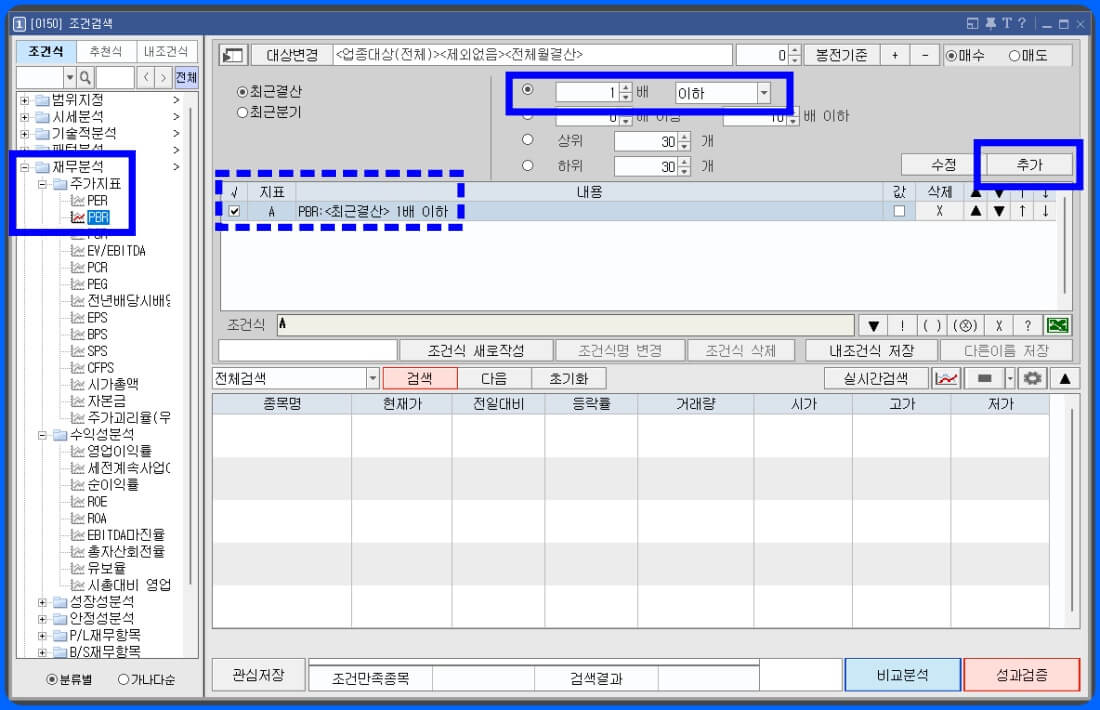
Task: Select 가나다순 sort radio
Action: 123,679
